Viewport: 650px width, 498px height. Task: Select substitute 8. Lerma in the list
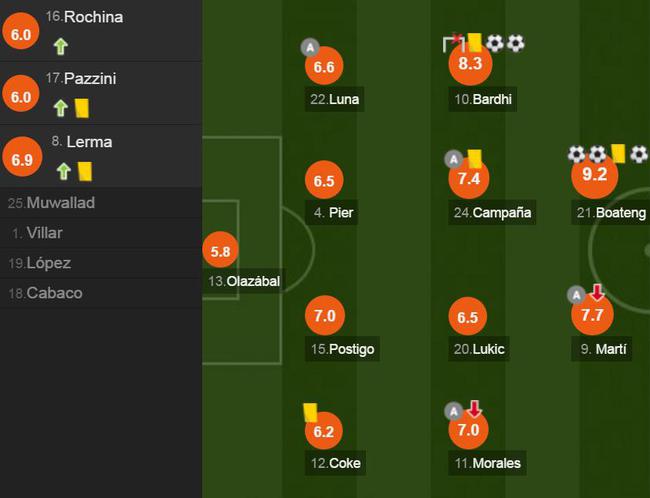(101, 156)
